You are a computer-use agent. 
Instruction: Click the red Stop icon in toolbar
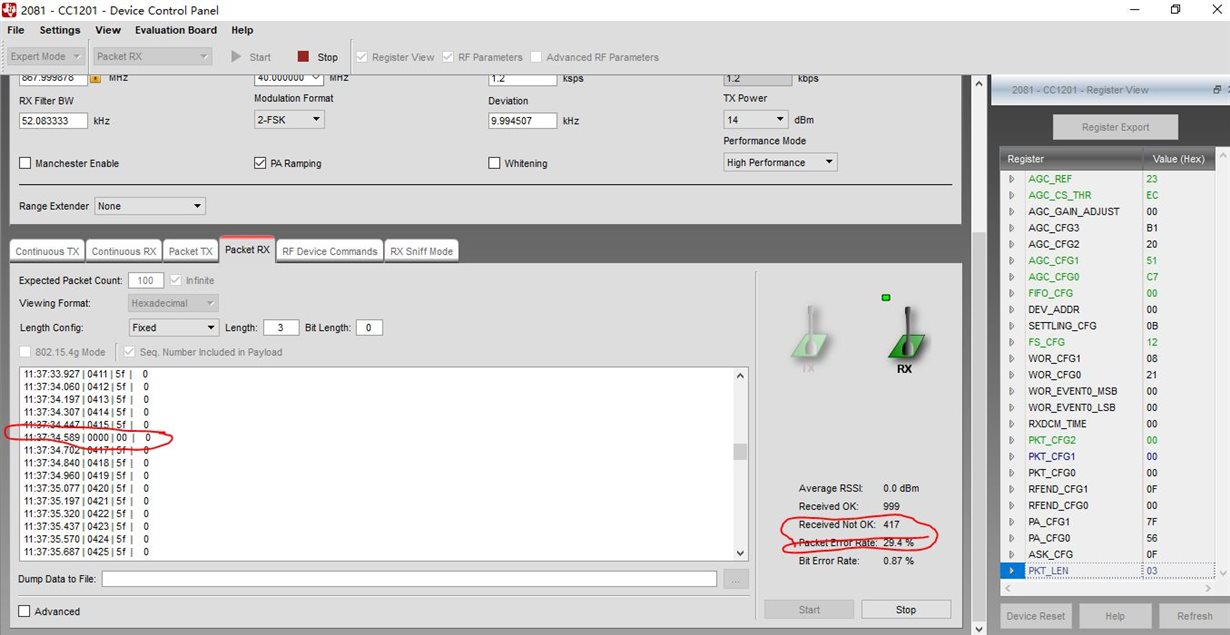pos(303,57)
